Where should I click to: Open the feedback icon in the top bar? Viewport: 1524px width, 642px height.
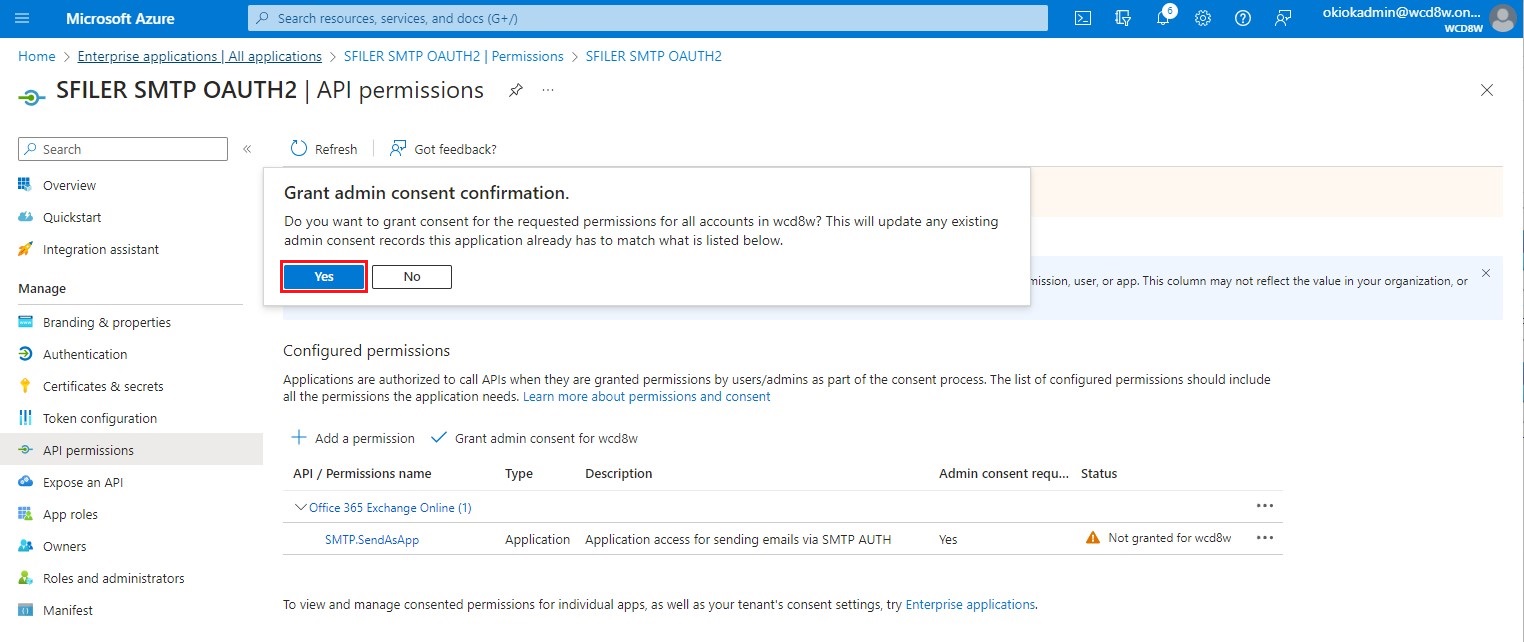[x=1283, y=18]
